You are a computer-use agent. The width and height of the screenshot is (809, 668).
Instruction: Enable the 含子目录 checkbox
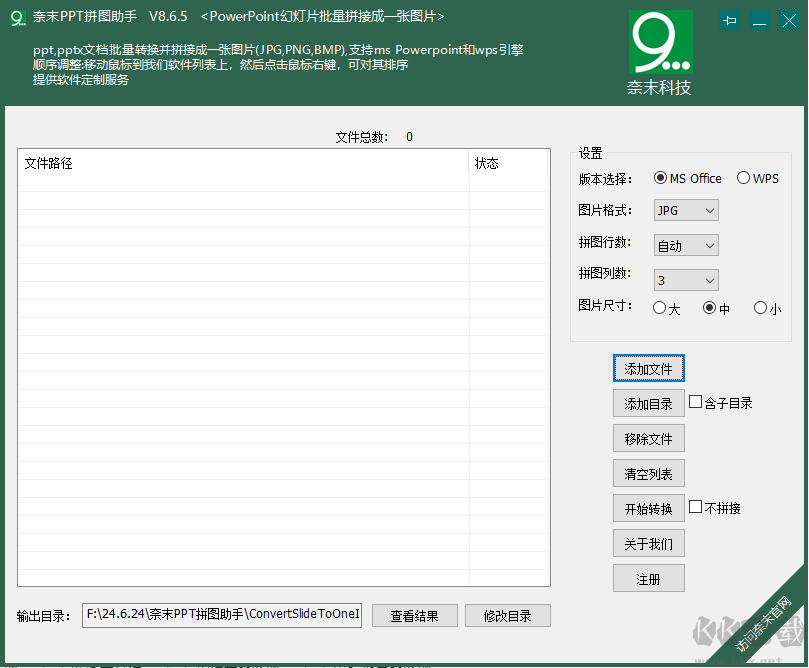point(720,402)
